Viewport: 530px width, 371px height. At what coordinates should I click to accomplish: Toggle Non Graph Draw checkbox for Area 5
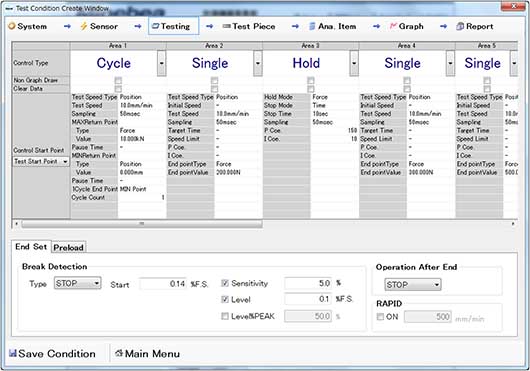click(487, 80)
